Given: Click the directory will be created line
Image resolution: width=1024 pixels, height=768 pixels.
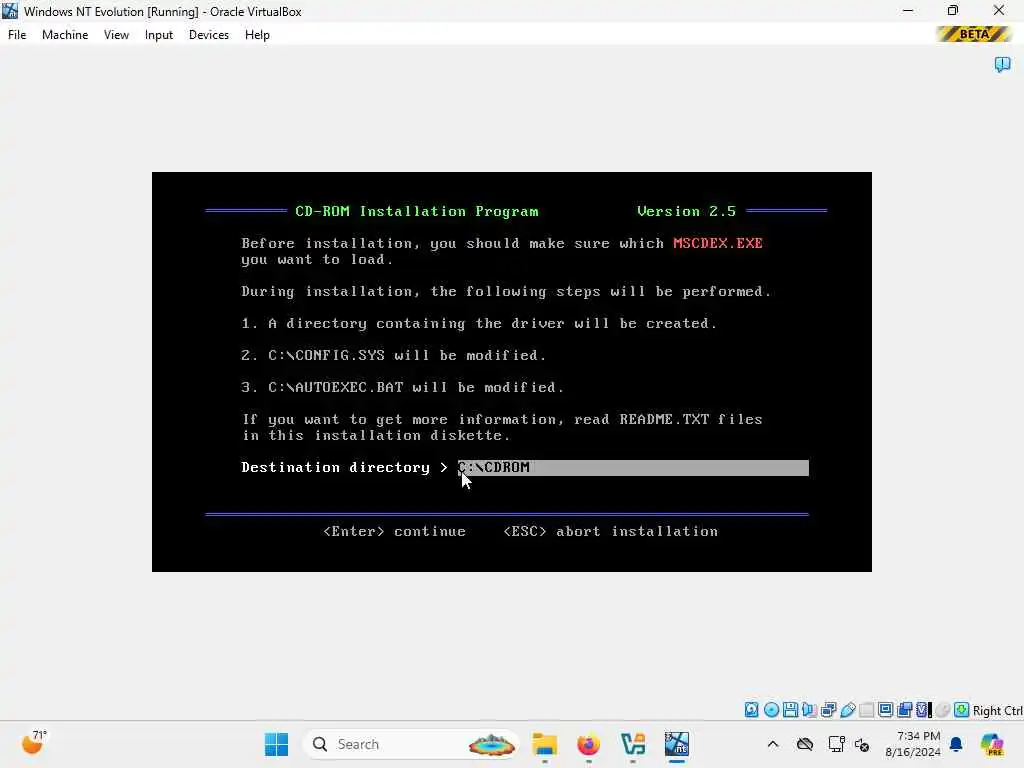Looking at the screenshot, I should tap(479, 323).
